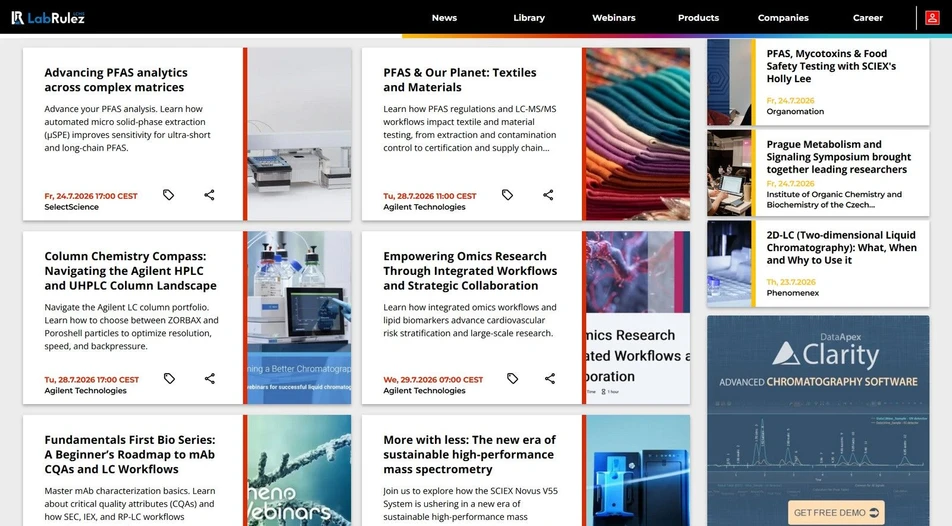Viewport: 952px width, 526px height.
Task: Click 'SelectScience' organizer name
Action: pos(71,207)
